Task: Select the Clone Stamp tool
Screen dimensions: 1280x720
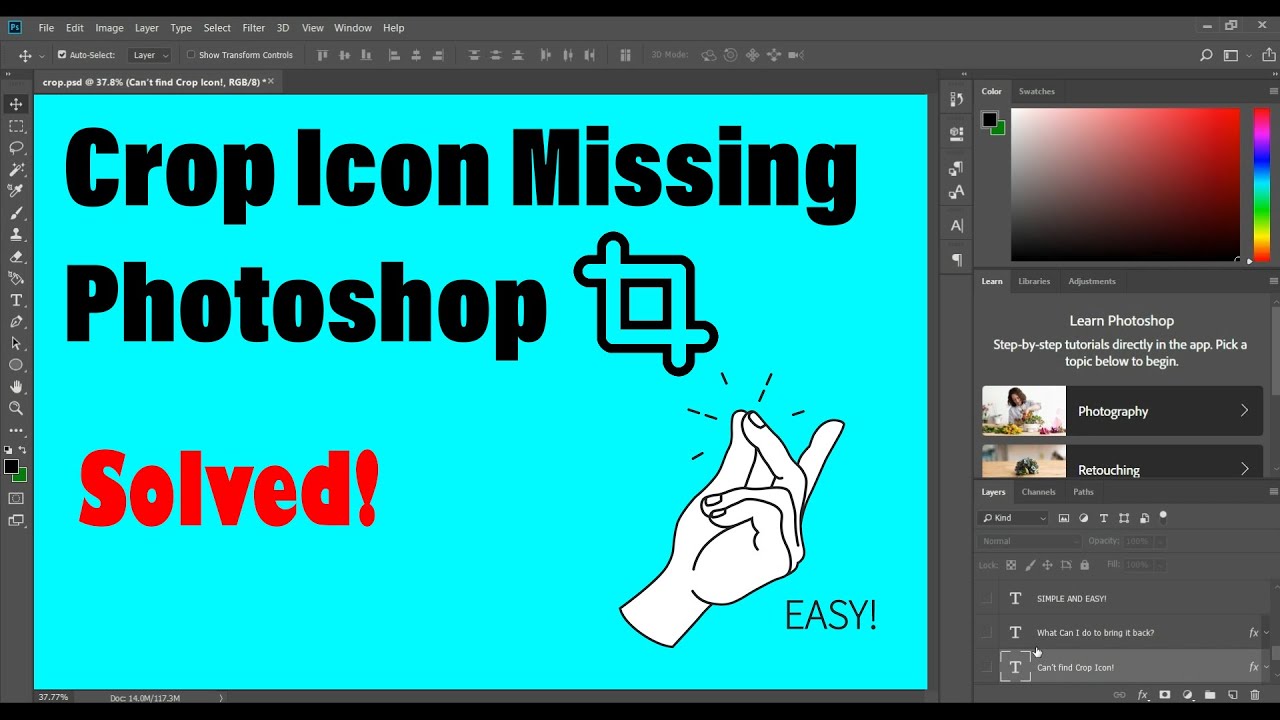Action: [15, 234]
